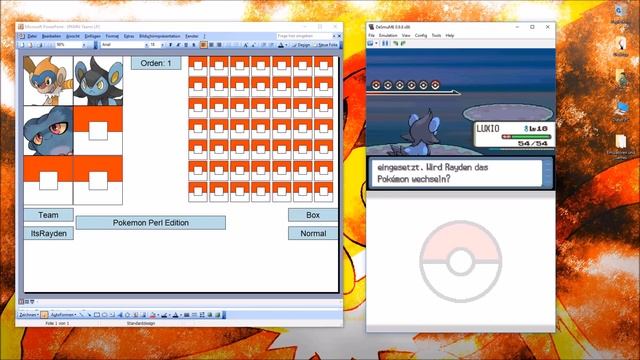Switch to slide sorter view button
The width and height of the screenshot is (640, 360).
pos(27,302)
